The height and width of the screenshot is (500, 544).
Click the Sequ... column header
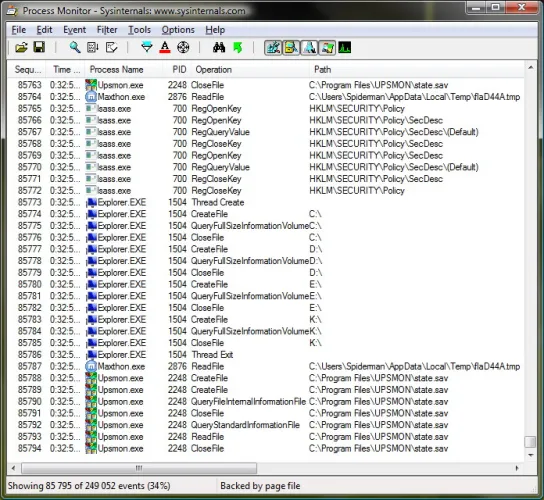click(28, 70)
